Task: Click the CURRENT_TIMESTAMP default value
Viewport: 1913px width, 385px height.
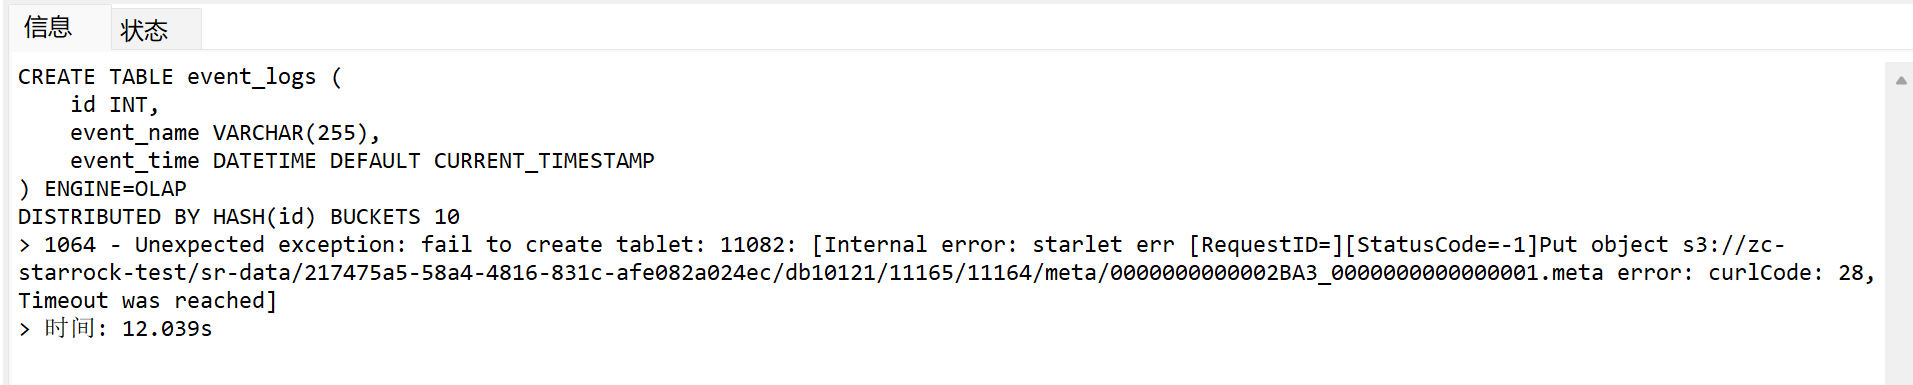Action: pos(544,161)
